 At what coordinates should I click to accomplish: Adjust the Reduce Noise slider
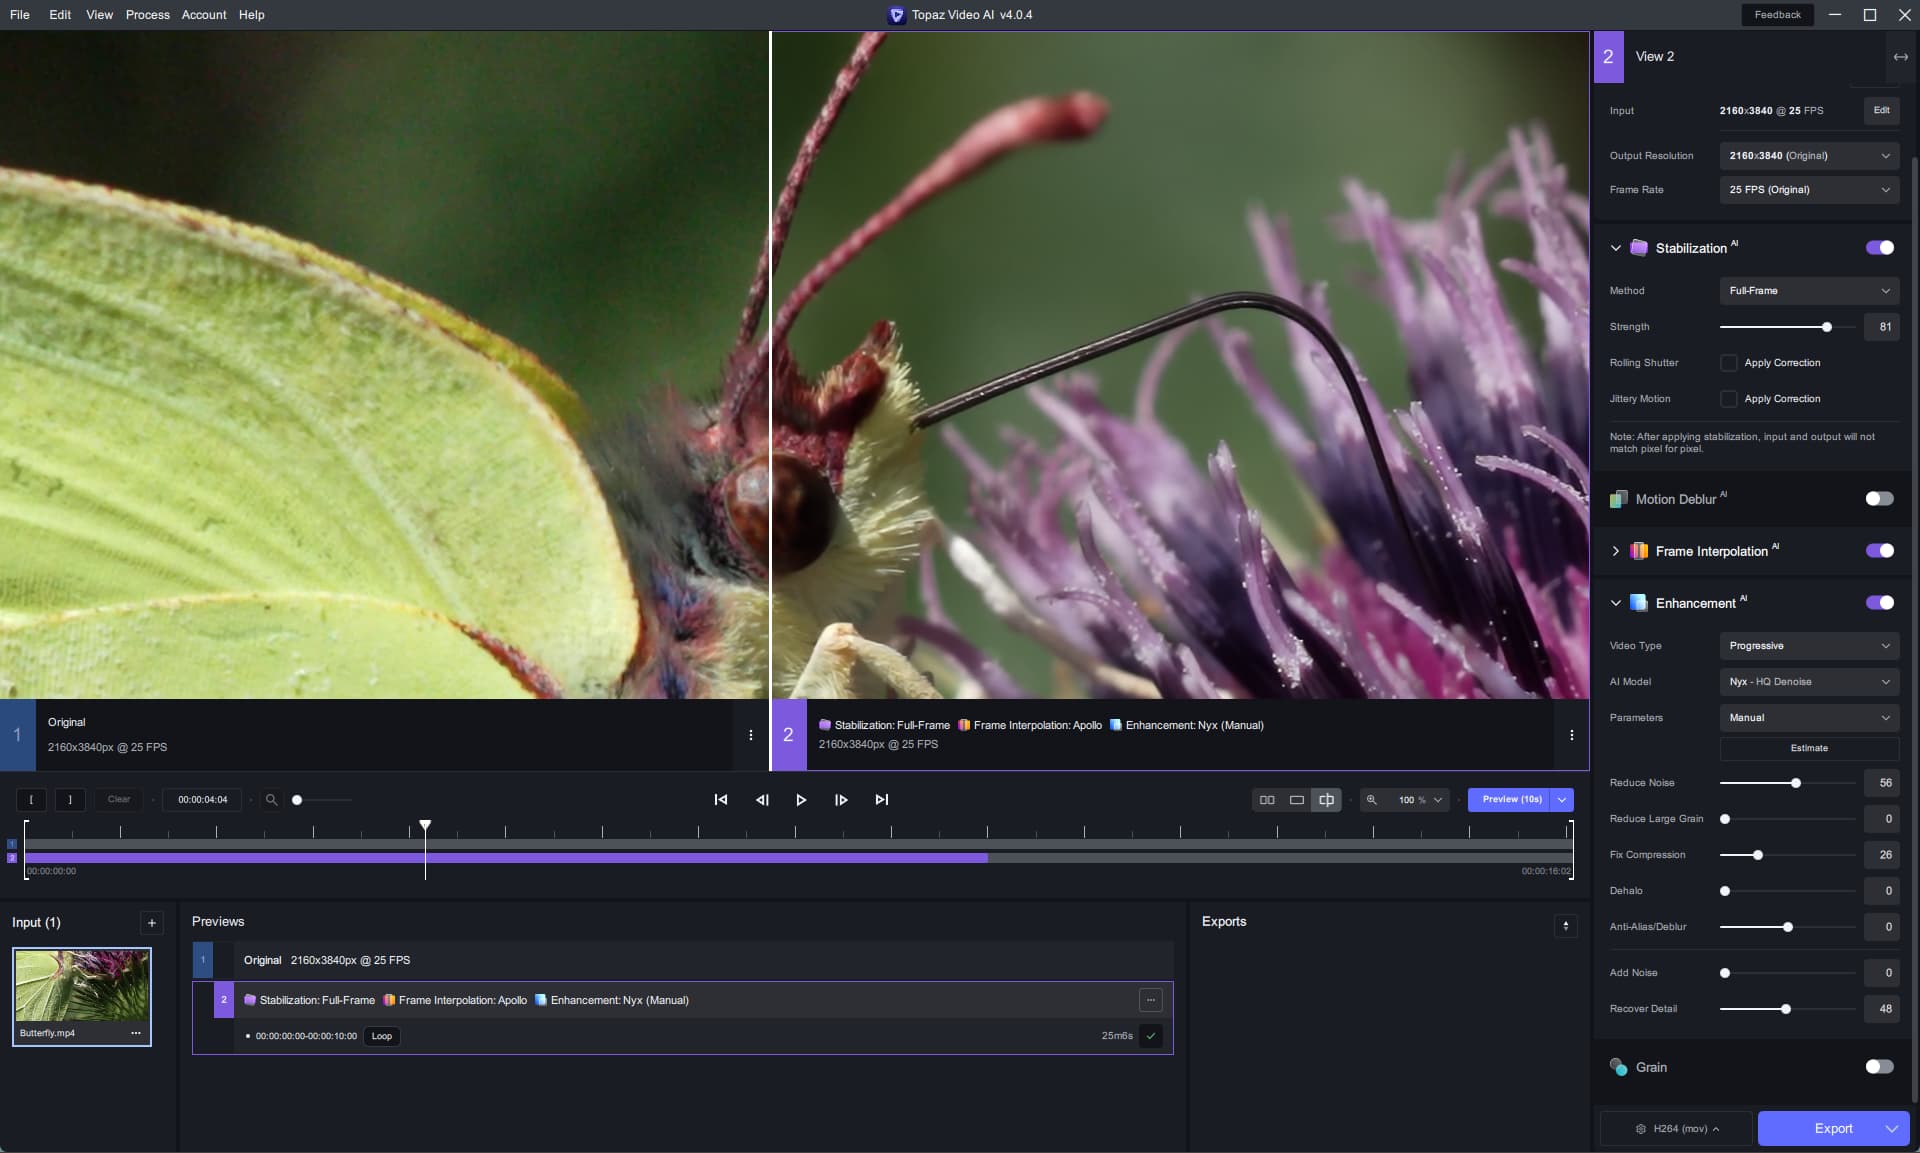tap(1796, 783)
